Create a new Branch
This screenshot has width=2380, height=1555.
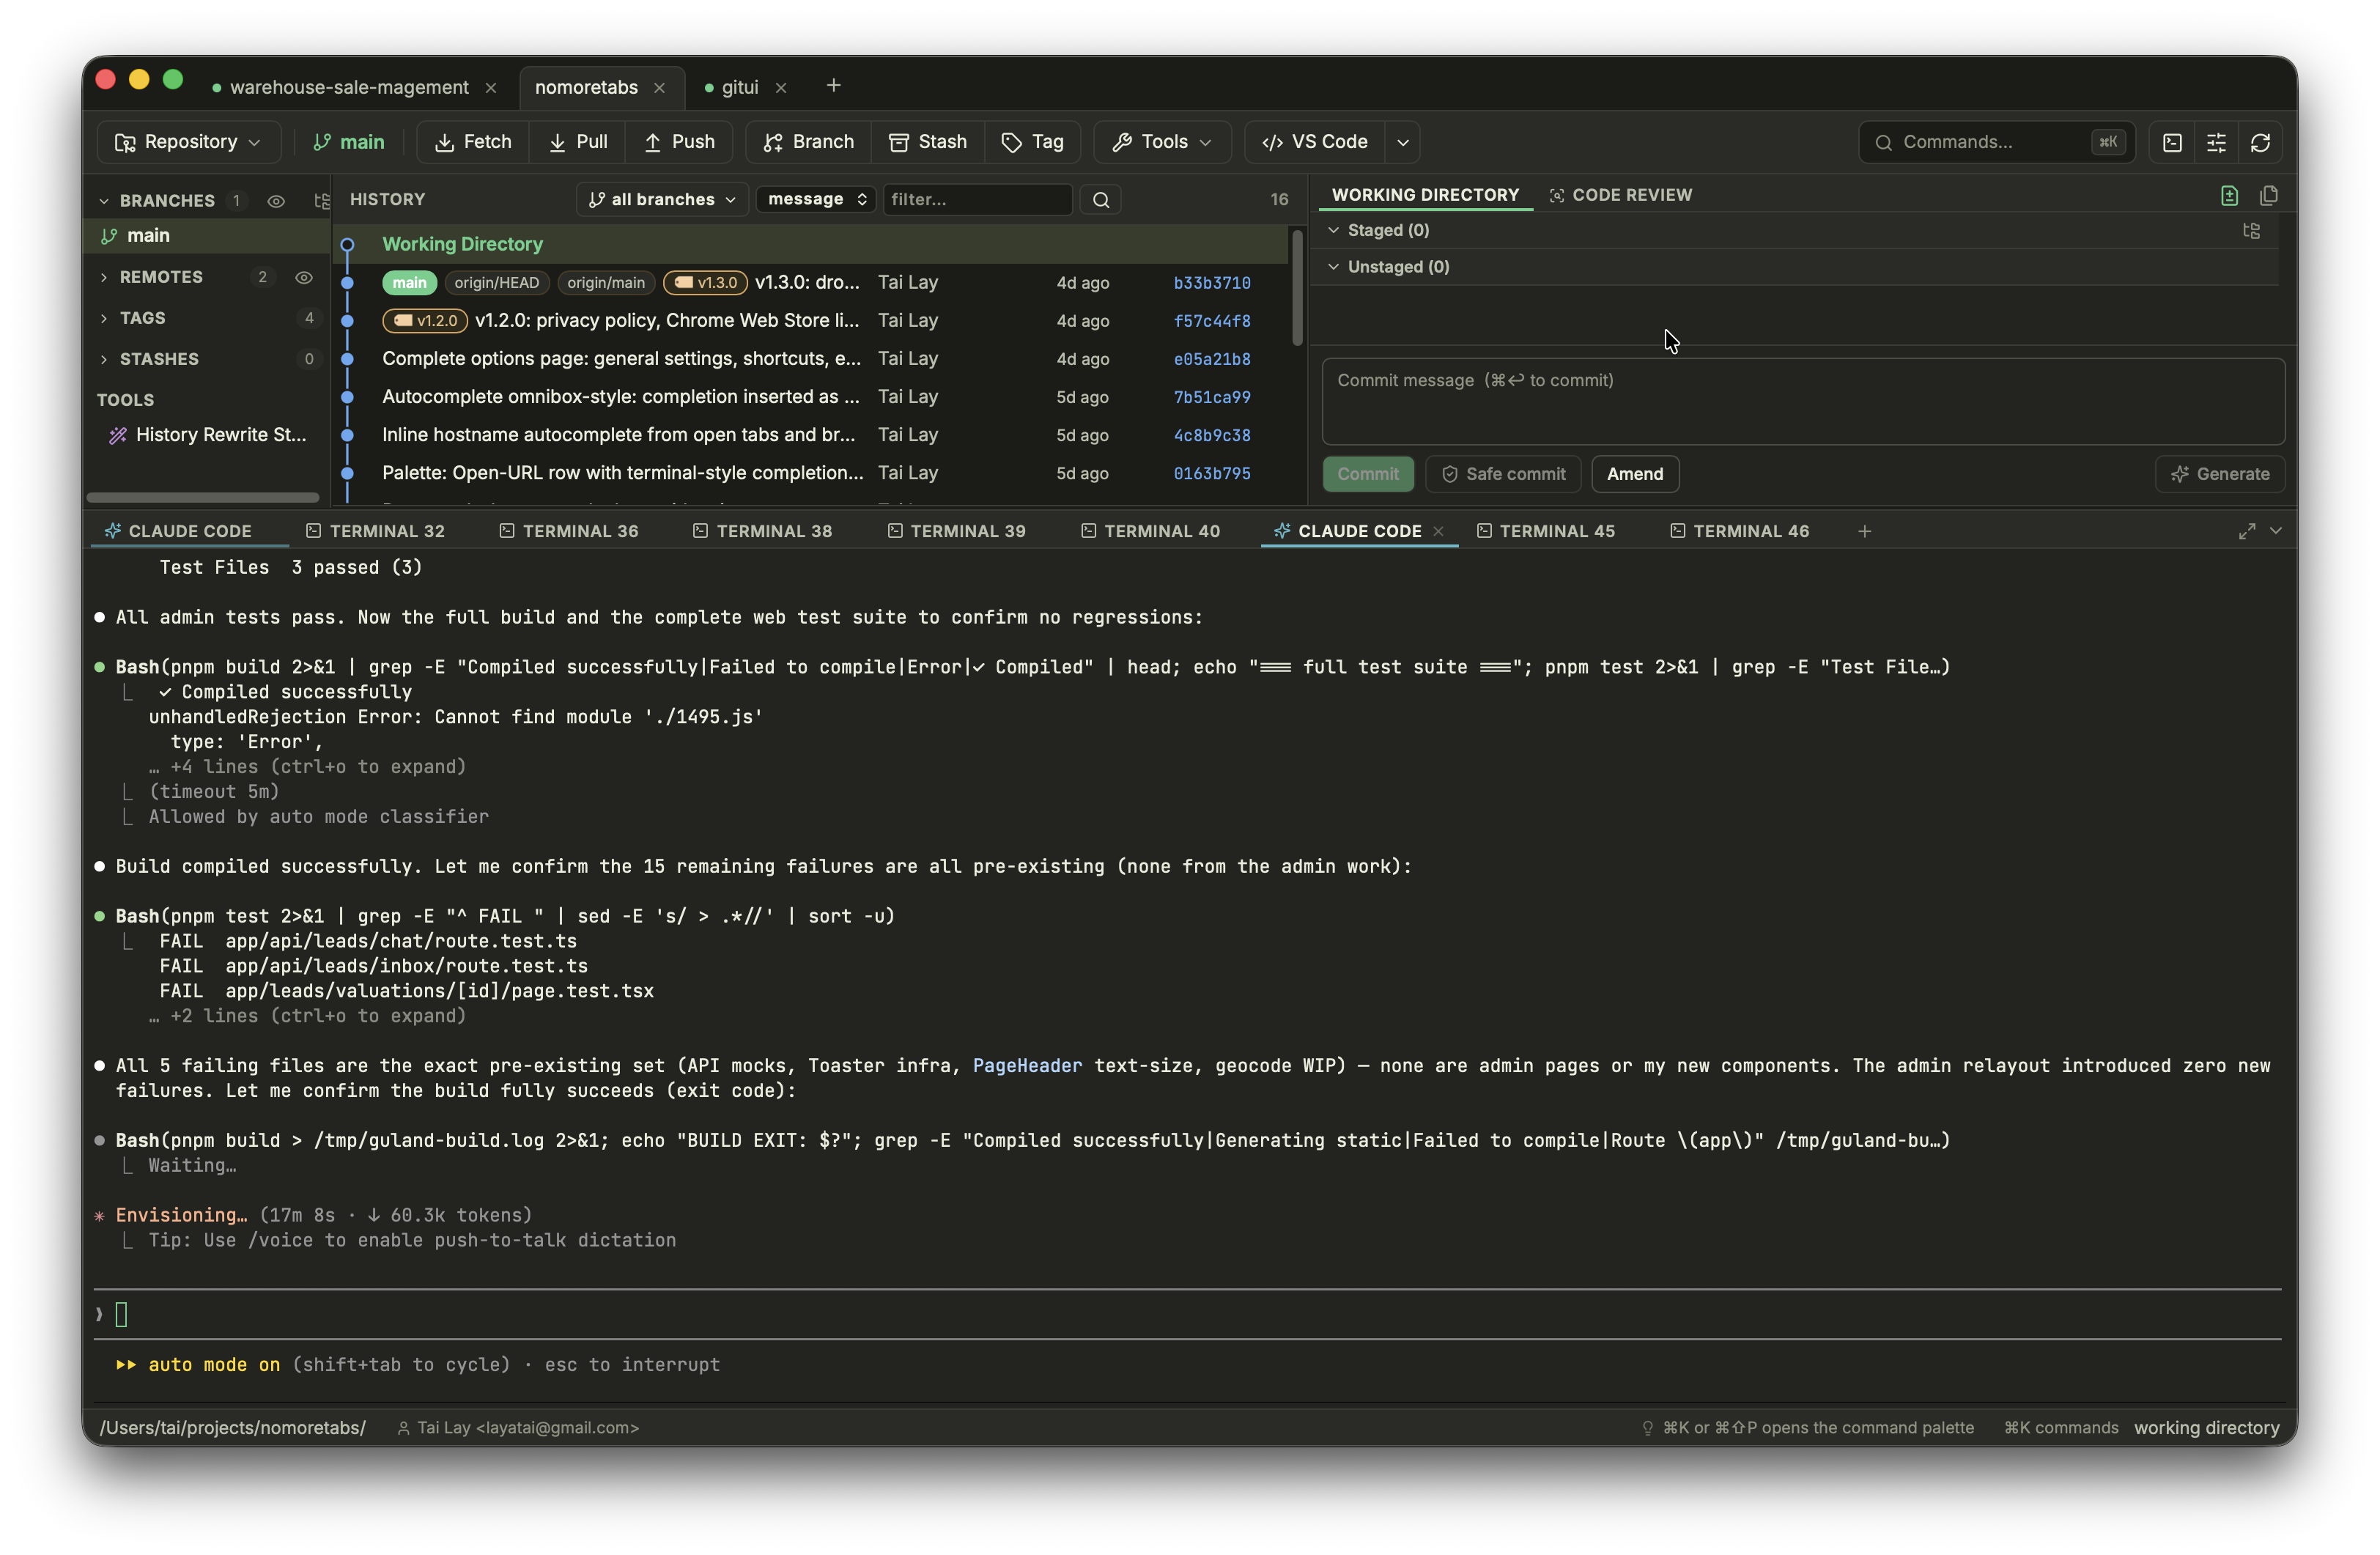pos(808,142)
